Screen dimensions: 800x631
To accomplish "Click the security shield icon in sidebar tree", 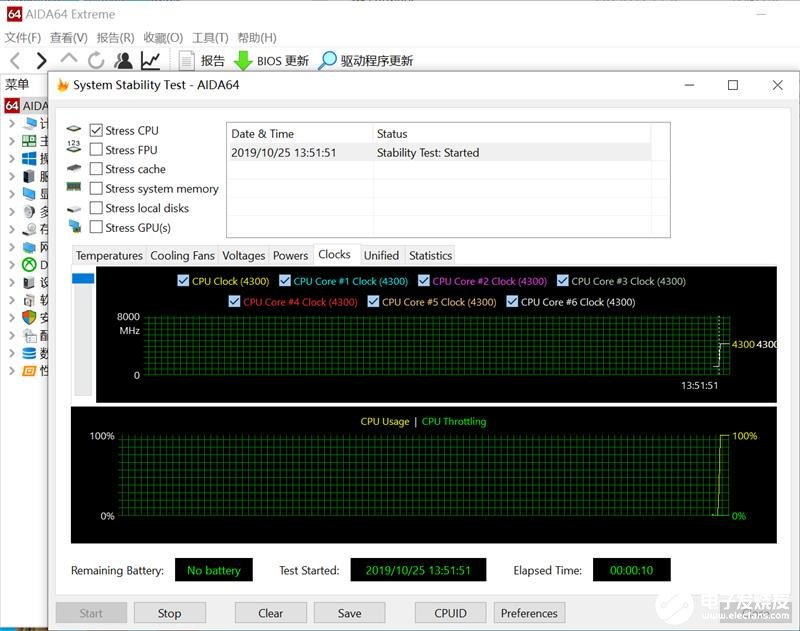I will pos(29,317).
